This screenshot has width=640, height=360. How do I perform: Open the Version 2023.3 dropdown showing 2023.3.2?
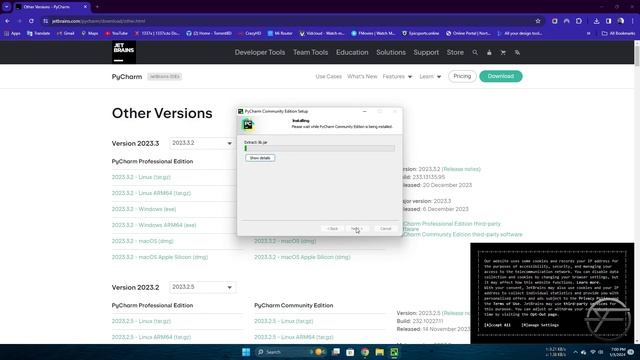pyautogui.click(x=202, y=143)
